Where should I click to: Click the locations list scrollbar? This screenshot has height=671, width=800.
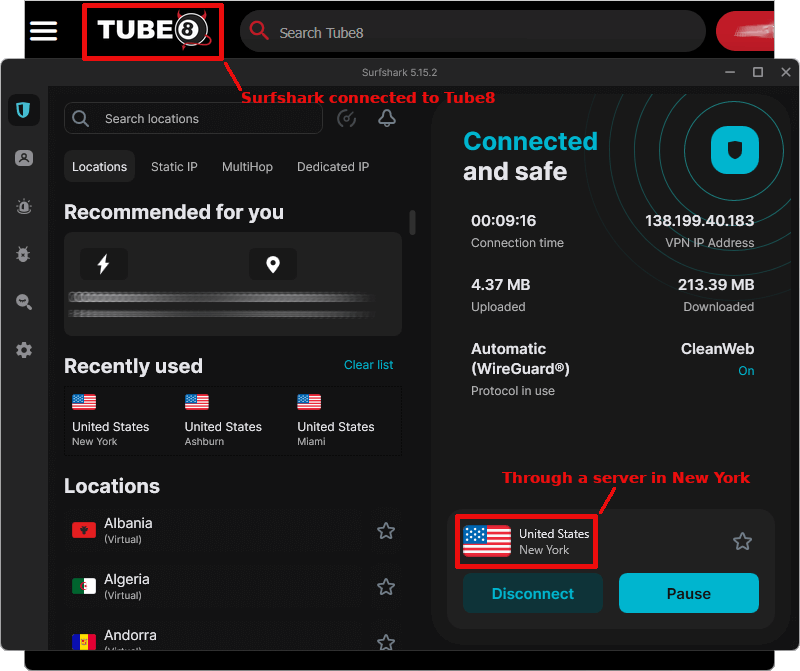point(412,222)
